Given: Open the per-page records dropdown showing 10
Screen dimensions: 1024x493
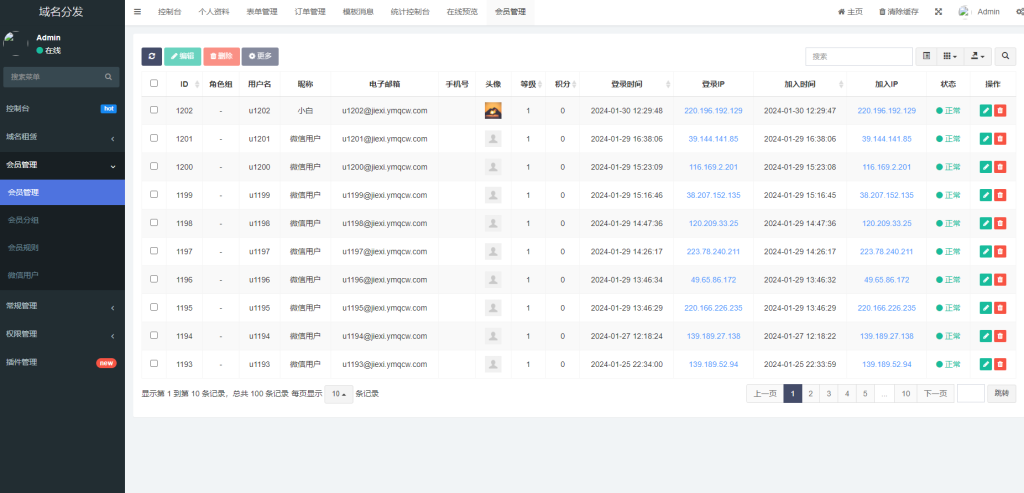Looking at the screenshot, I should point(340,394).
